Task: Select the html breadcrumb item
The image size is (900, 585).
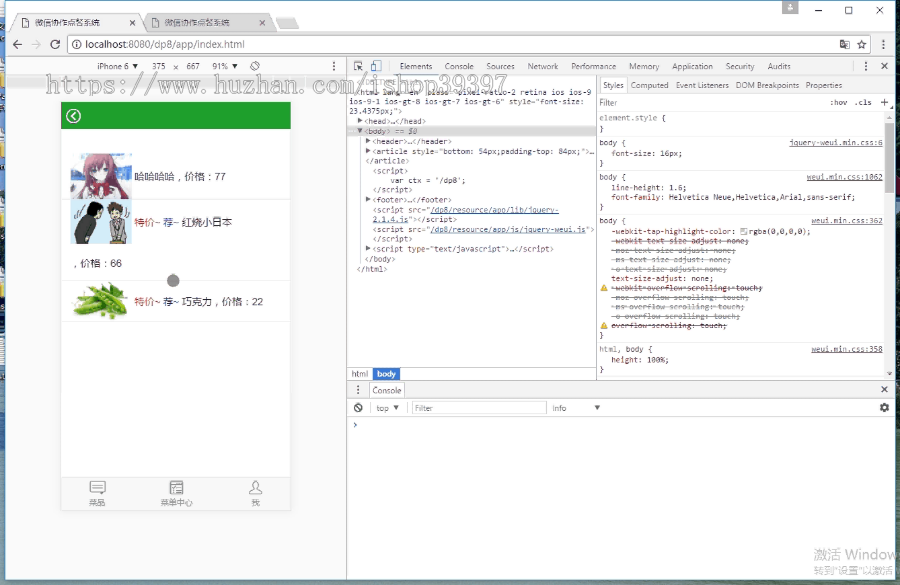Action: point(360,374)
